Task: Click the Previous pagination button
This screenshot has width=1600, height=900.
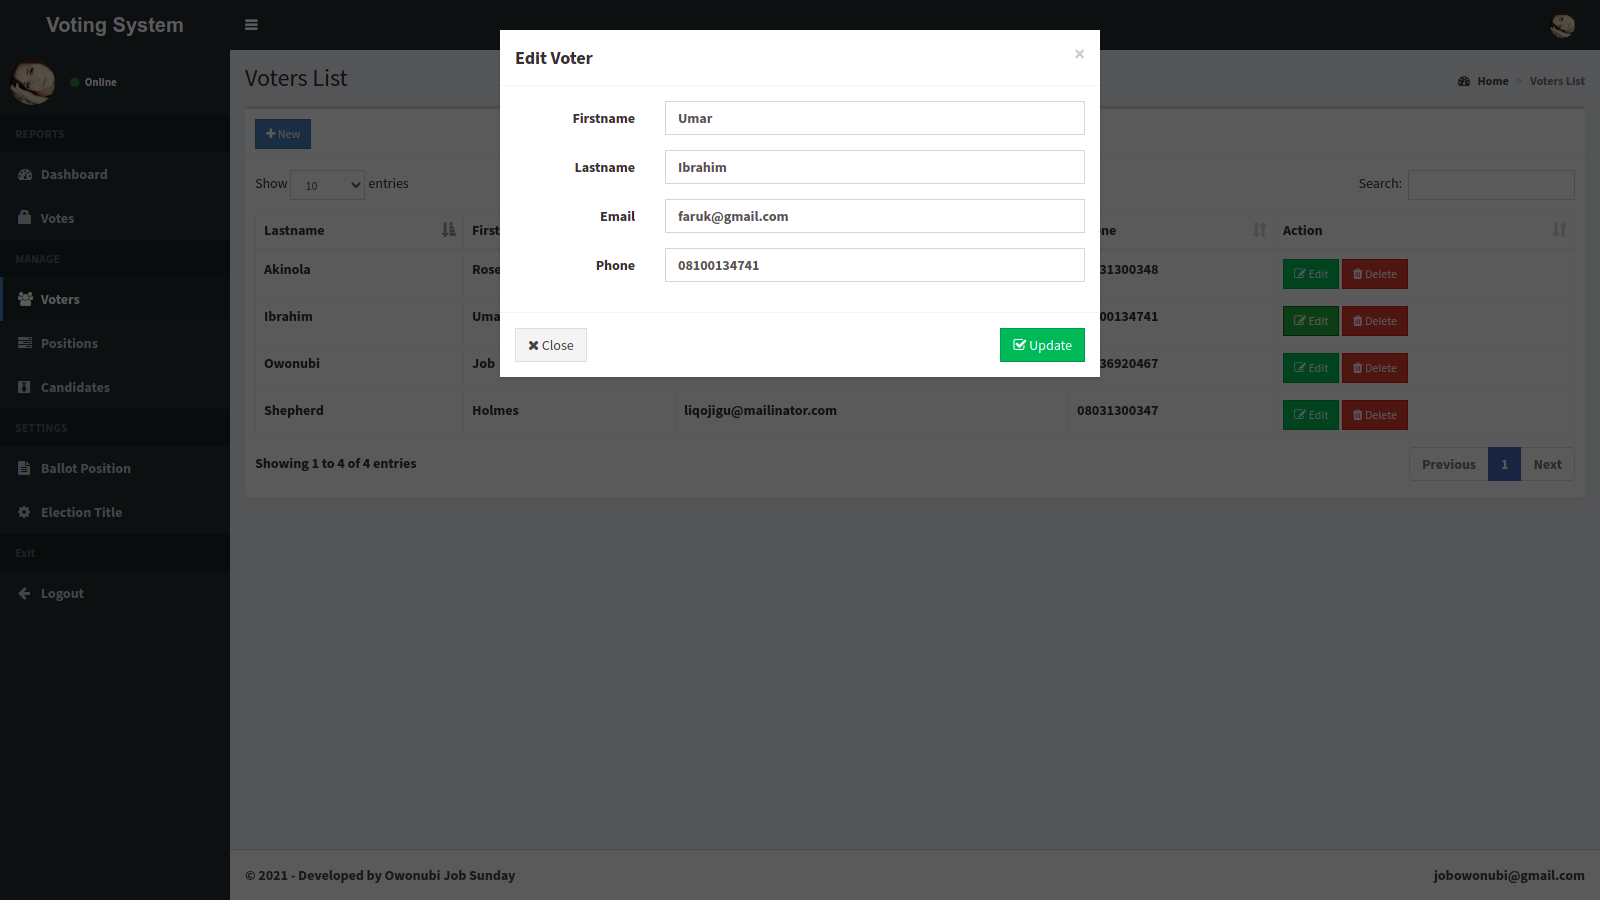Action: (1449, 464)
